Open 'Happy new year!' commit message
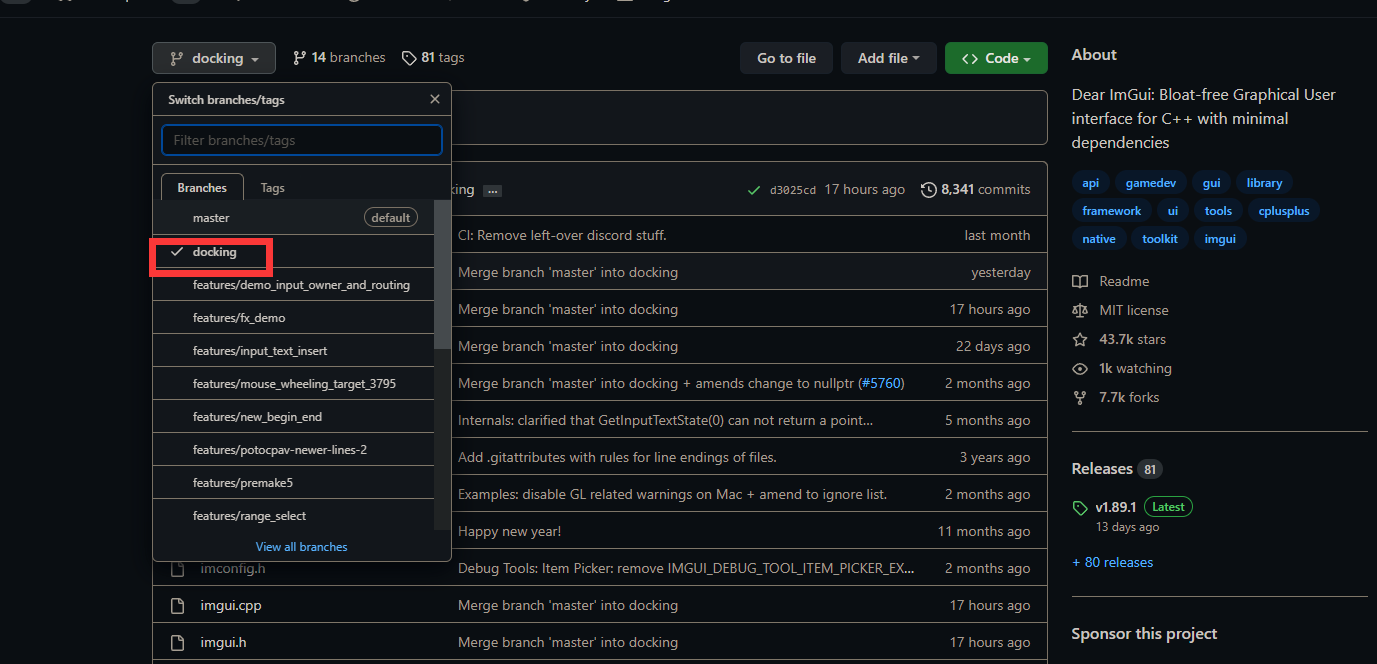The height and width of the screenshot is (664, 1377). tap(509, 531)
